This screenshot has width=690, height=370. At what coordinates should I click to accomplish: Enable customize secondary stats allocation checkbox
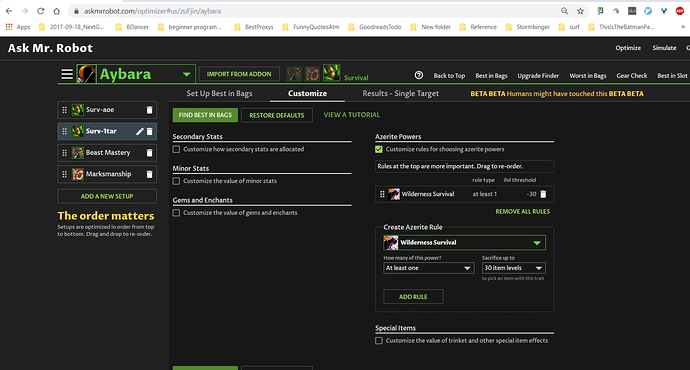pos(176,150)
